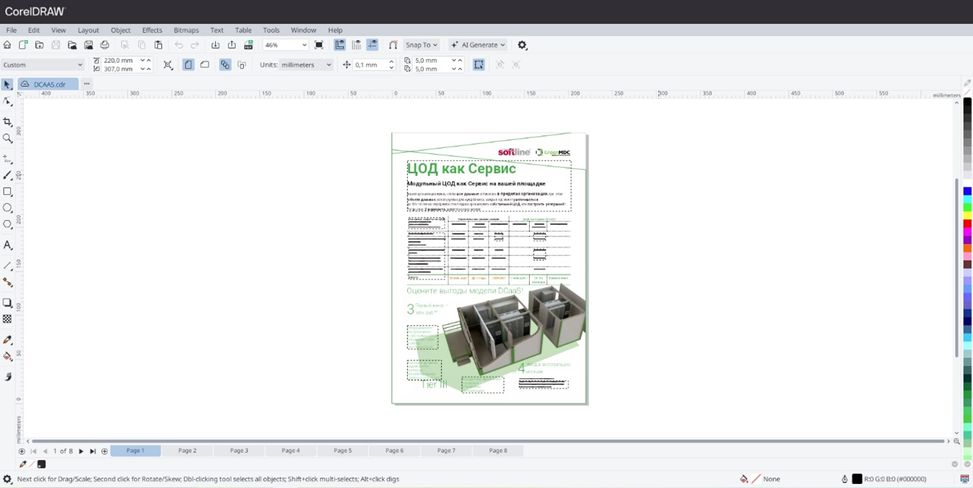Screen dimensions: 973x488
Task: Select the Parallel Dimension line tool
Action: (x=7, y=266)
